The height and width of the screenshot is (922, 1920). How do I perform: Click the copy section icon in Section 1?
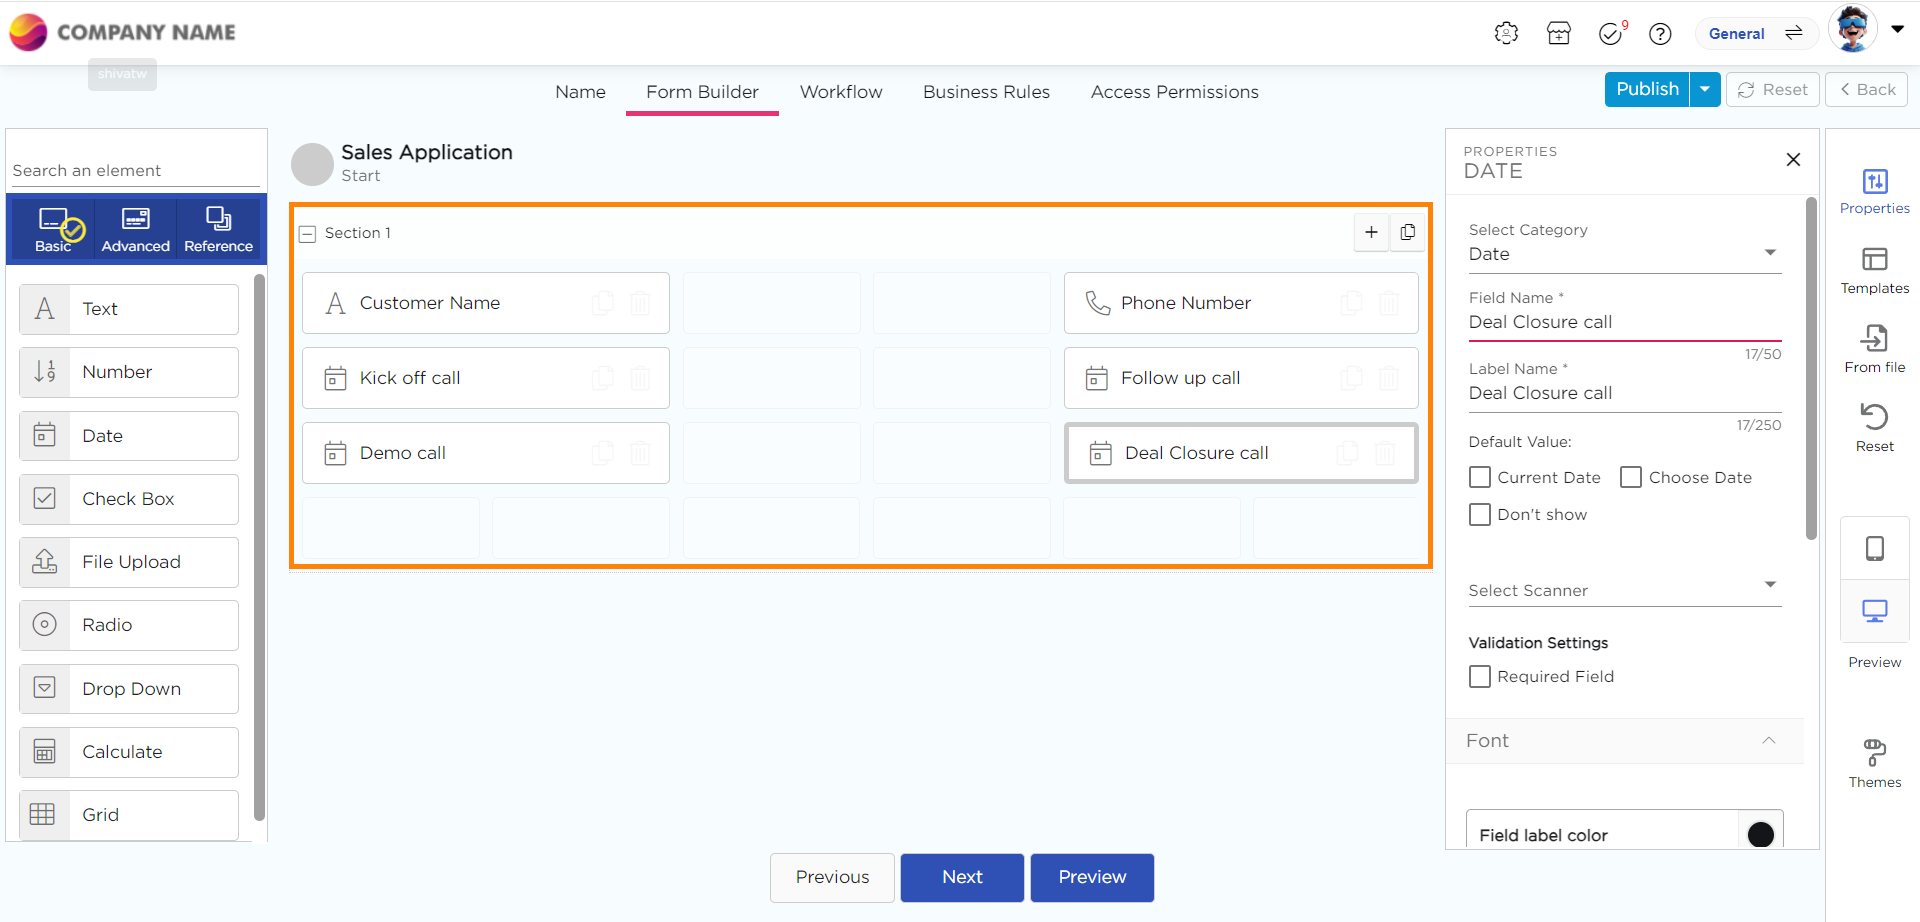[1407, 232]
